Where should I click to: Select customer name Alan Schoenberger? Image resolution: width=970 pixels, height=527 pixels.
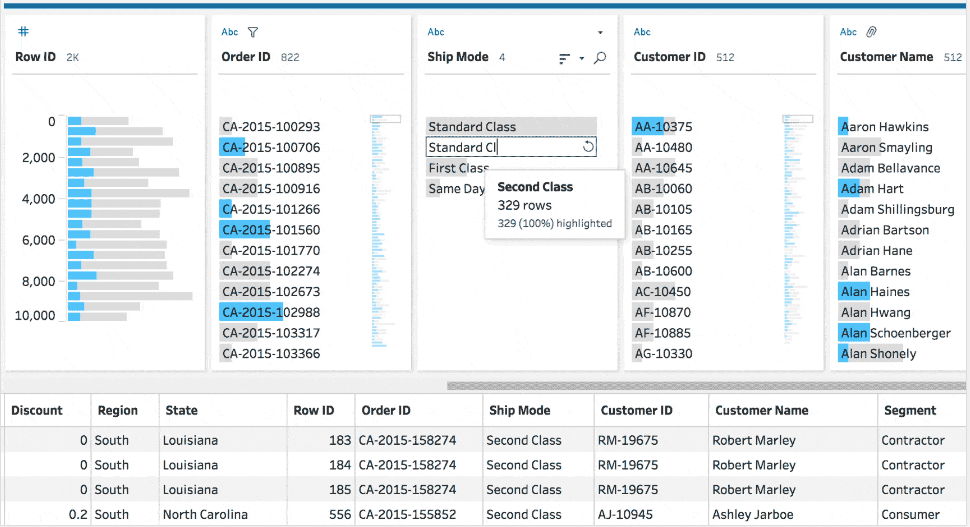(895, 333)
